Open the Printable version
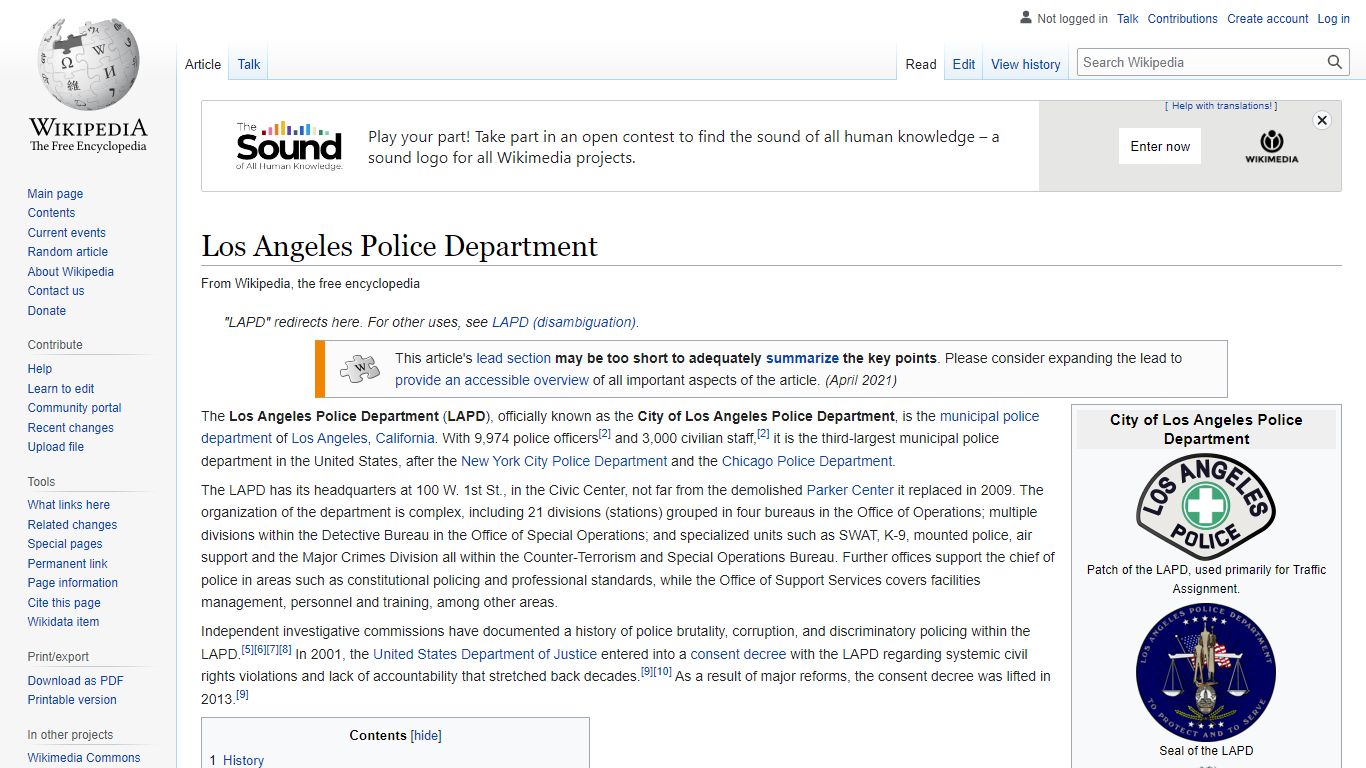Image resolution: width=1366 pixels, height=768 pixels. (72, 700)
